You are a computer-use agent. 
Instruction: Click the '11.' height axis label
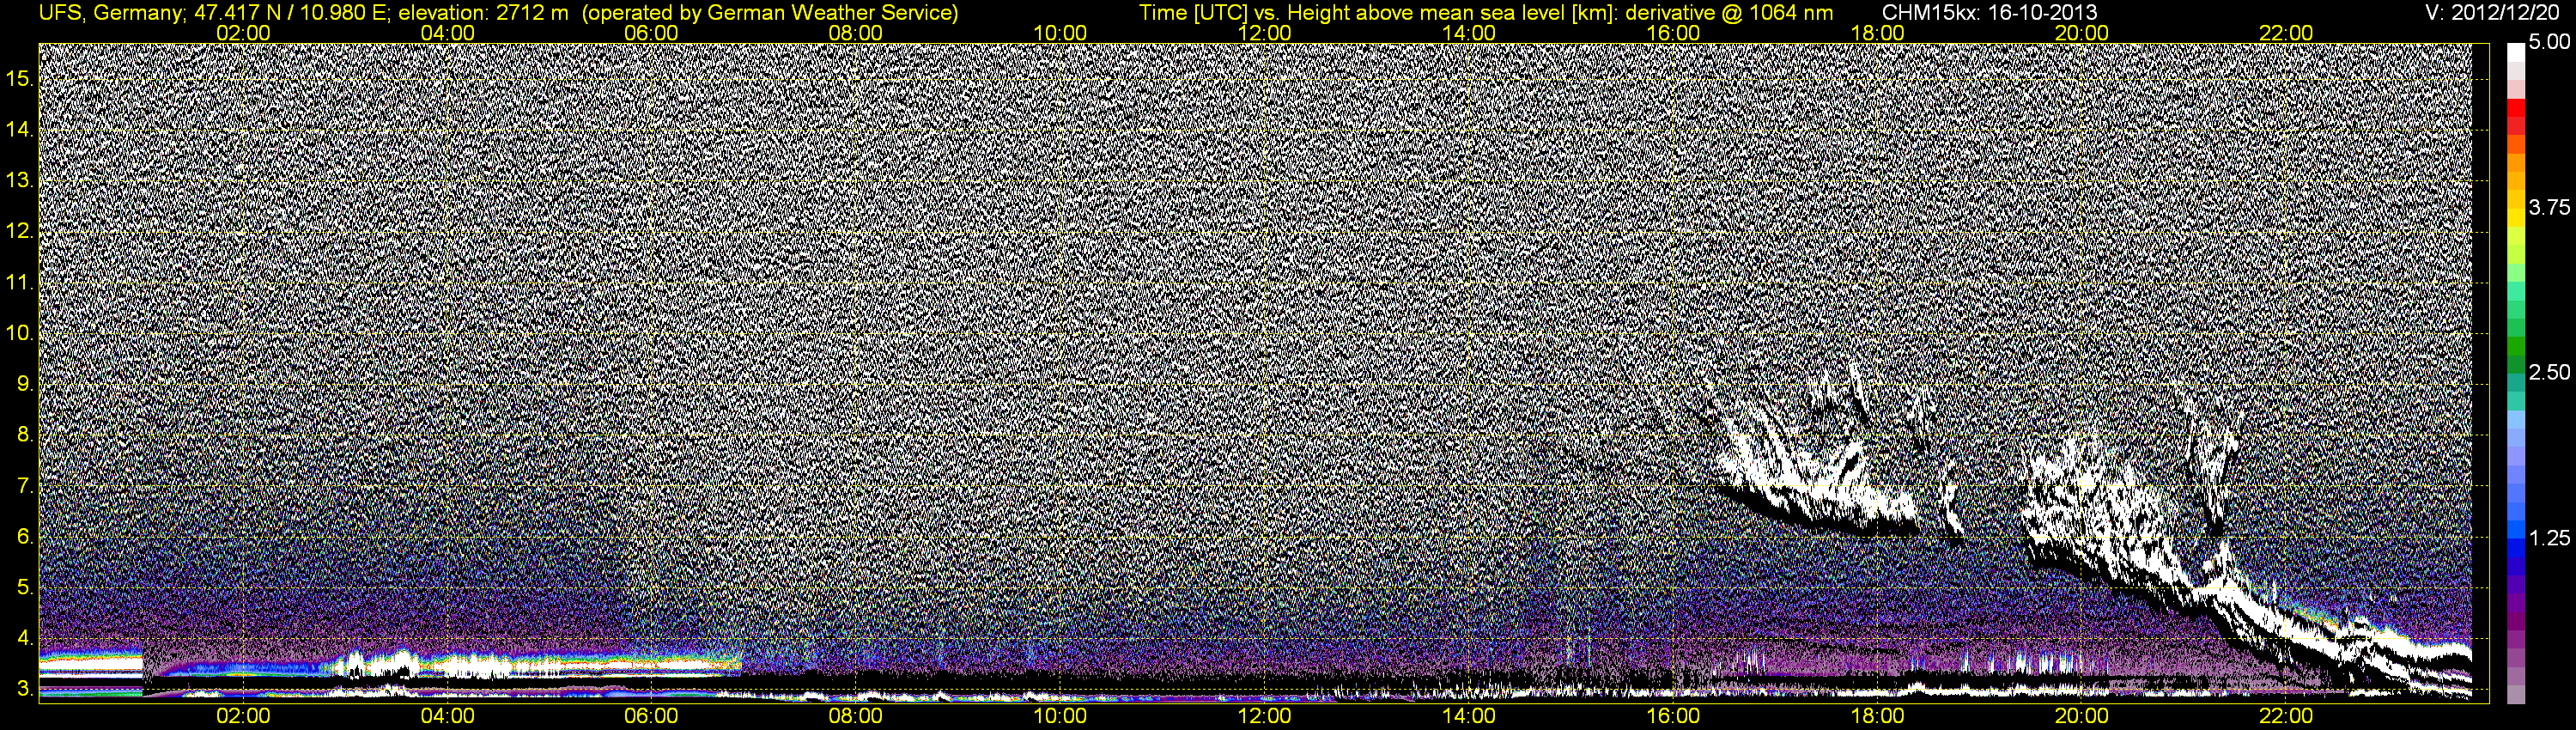20,282
